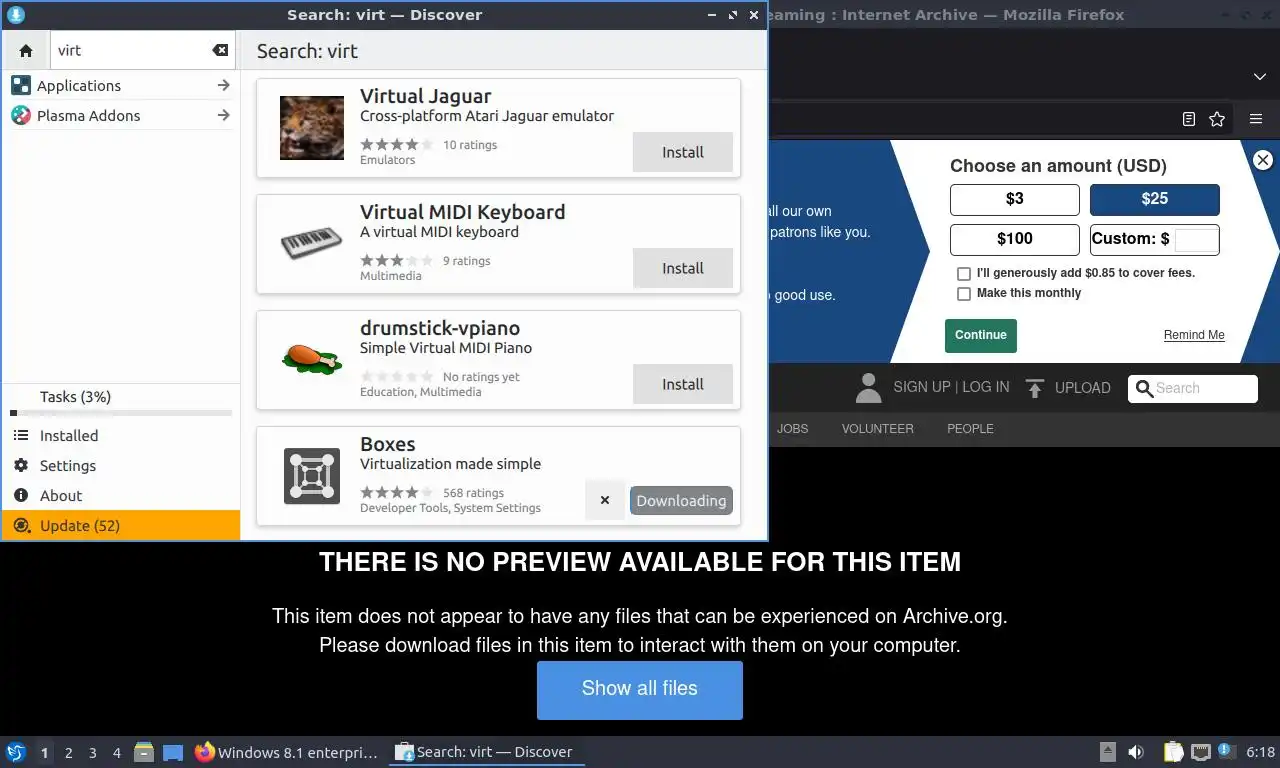Open the clipboard tray icon
Image resolution: width=1280 pixels, height=768 pixels.
tap(1174, 752)
